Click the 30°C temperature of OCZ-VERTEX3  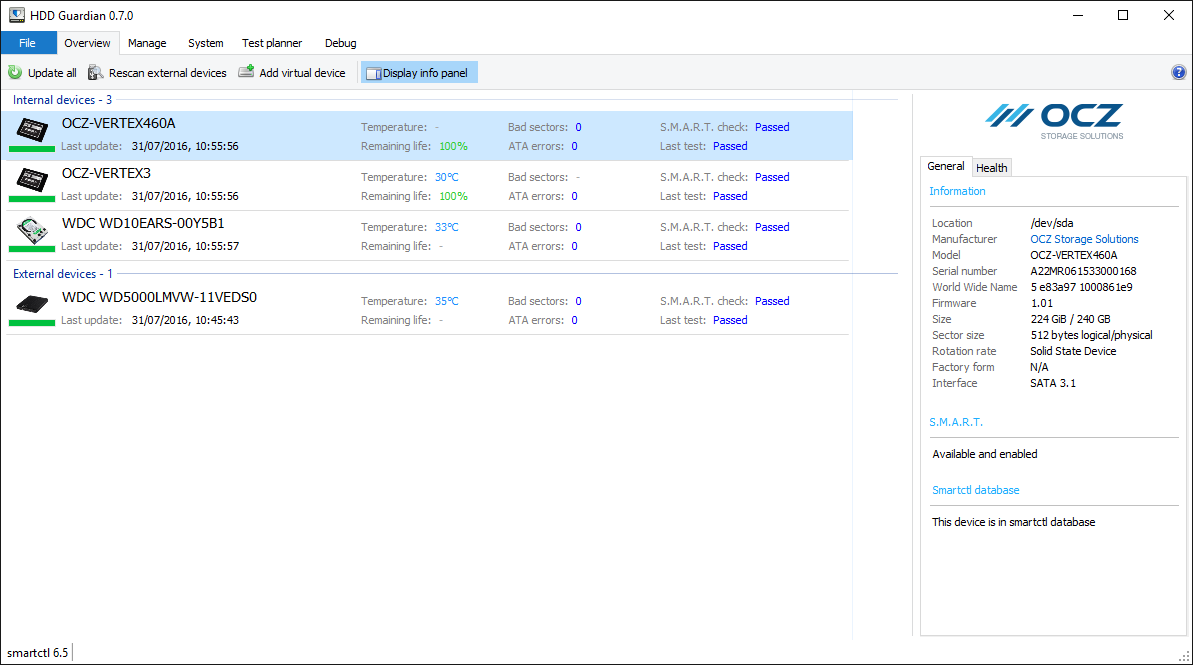pos(447,177)
